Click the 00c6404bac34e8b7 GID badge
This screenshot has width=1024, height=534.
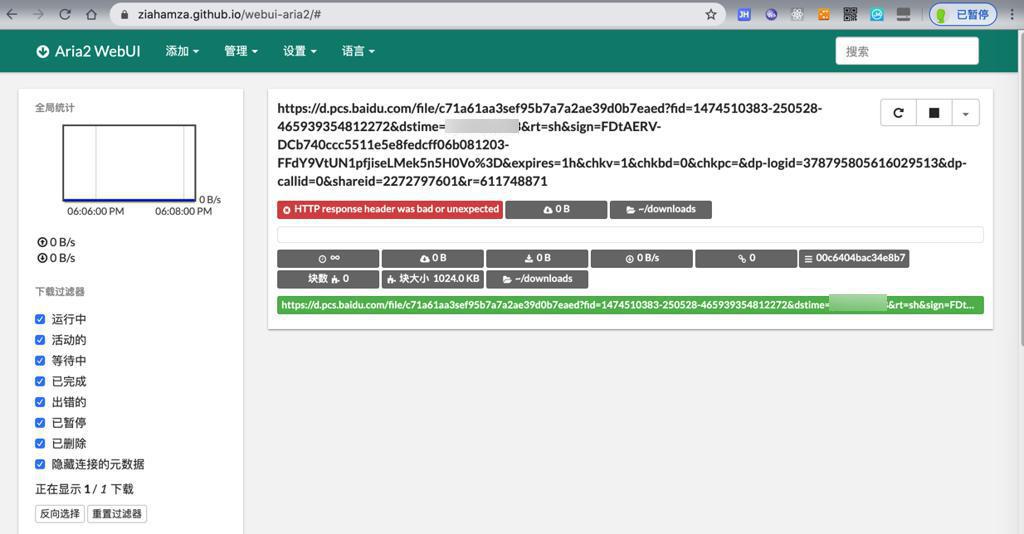854,259
